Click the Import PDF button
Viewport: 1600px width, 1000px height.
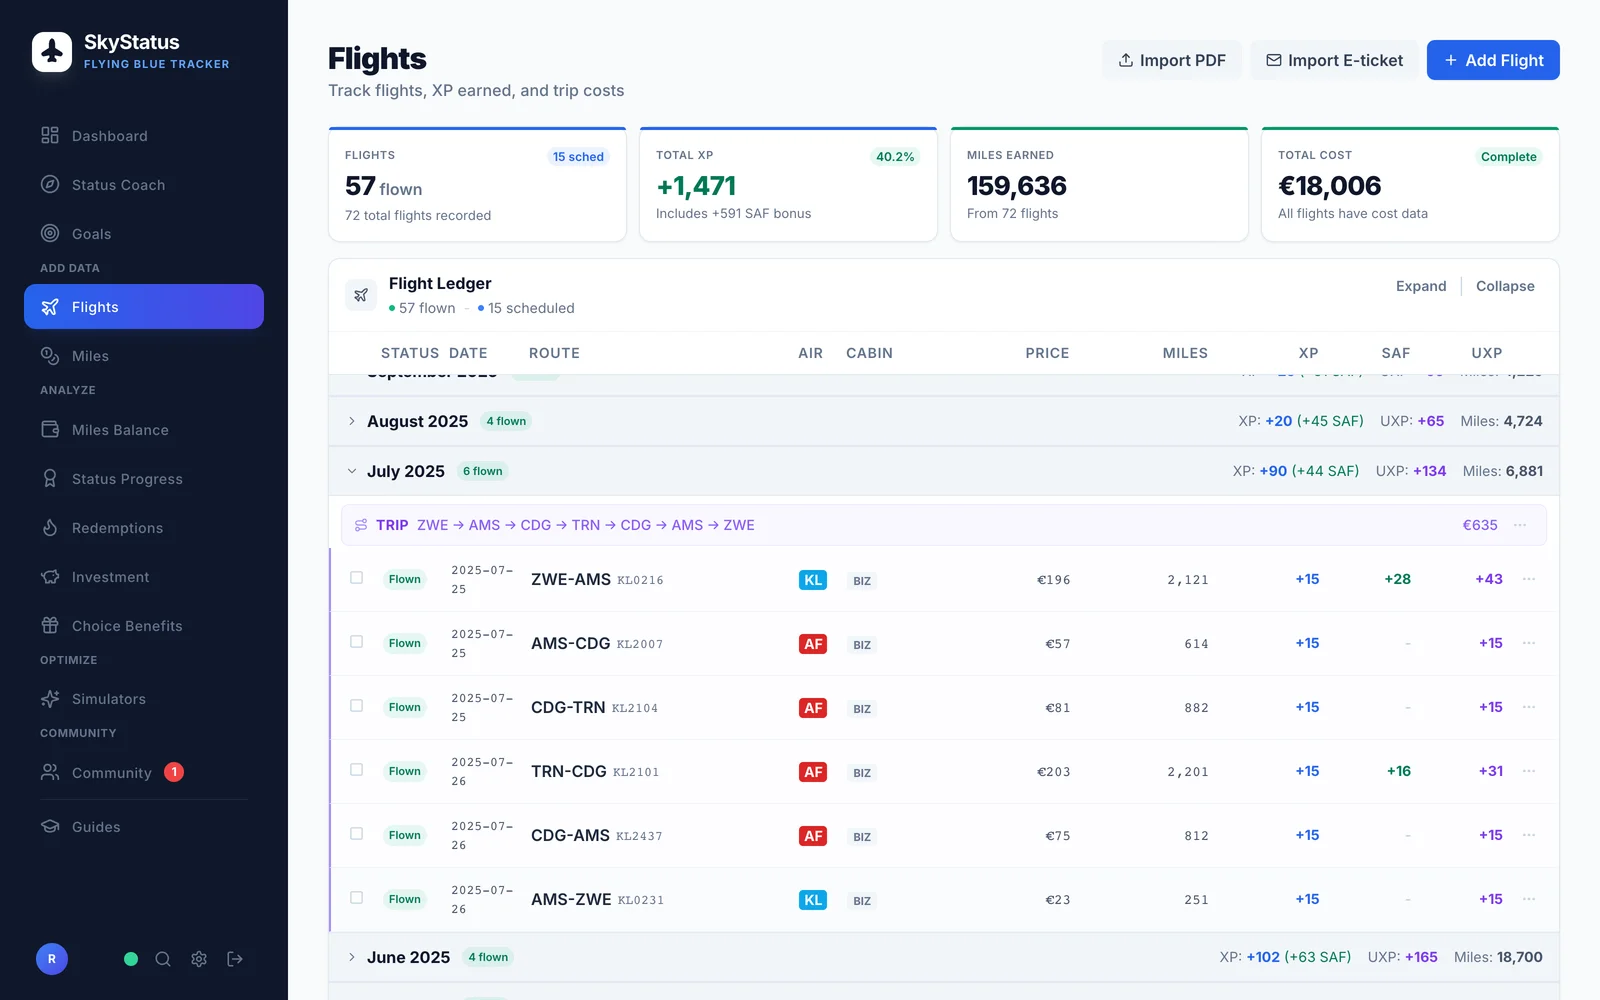[x=1172, y=60]
